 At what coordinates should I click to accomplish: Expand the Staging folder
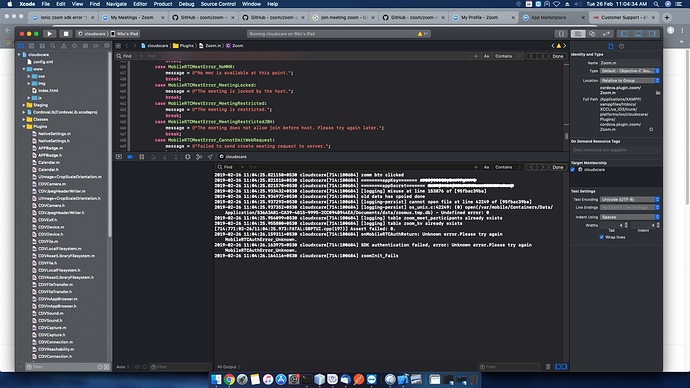(x=24, y=105)
